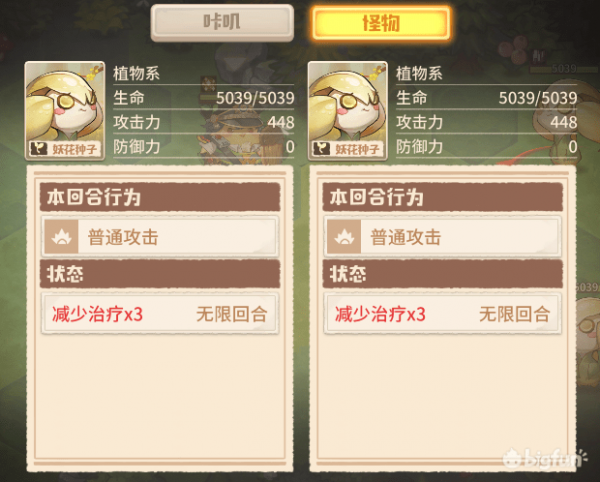Tap the right 普通攻击 attack icon
Image resolution: width=600 pixels, height=482 pixels.
pos(344,237)
